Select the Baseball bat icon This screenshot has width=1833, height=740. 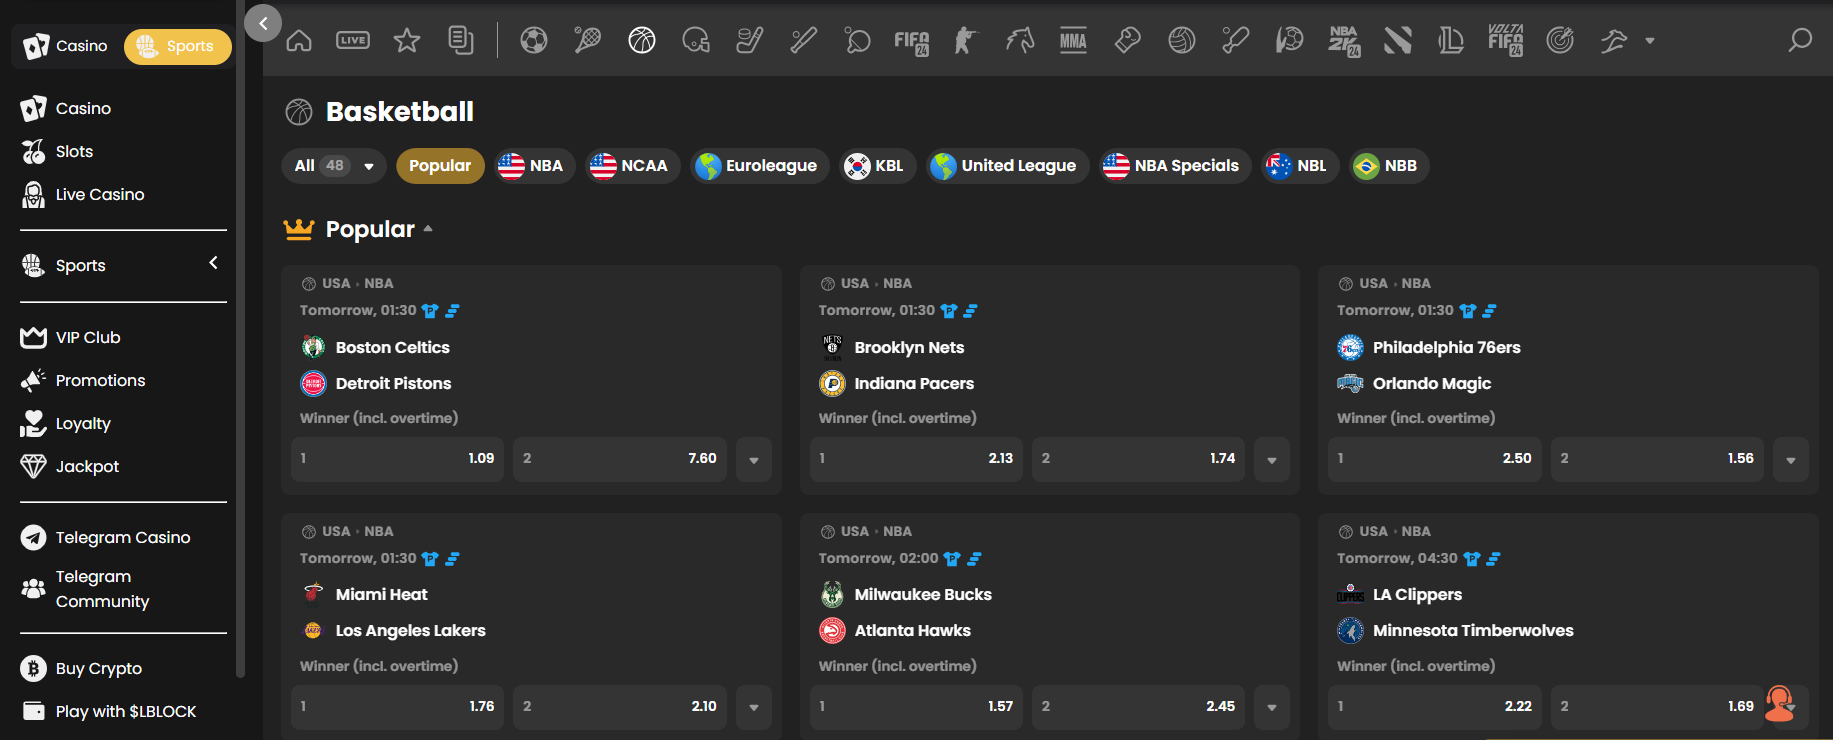pos(804,40)
